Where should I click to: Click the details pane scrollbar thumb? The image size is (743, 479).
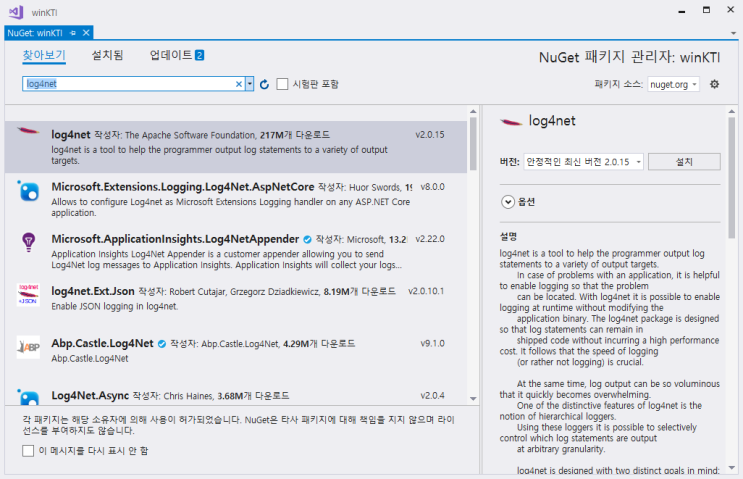tap(732, 178)
